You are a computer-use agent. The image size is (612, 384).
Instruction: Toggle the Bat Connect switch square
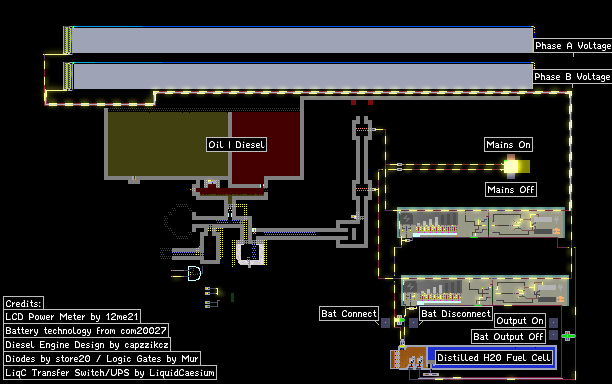coord(385,323)
